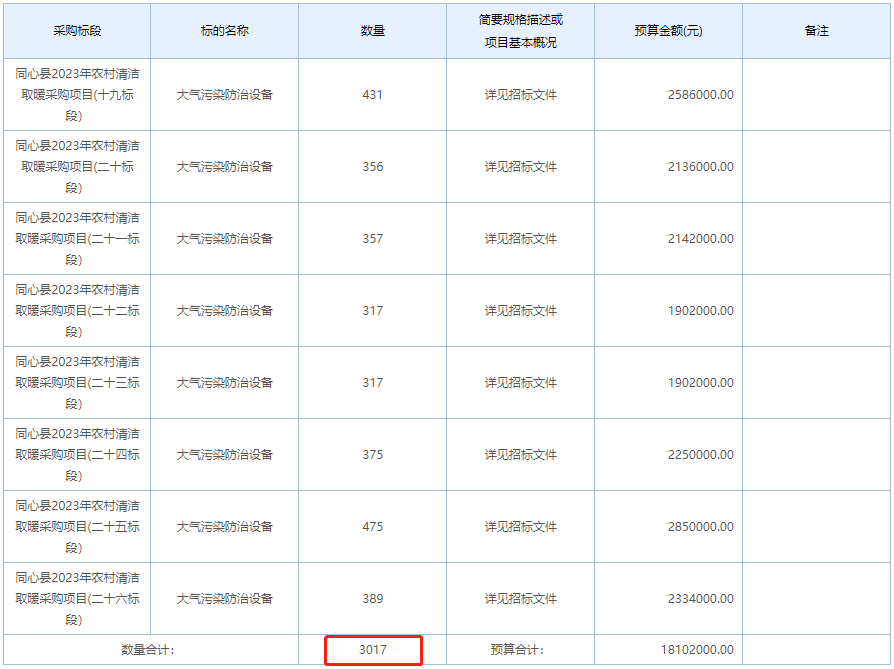Click the quantity value 356
The width and height of the screenshot is (894, 669).
374,167
